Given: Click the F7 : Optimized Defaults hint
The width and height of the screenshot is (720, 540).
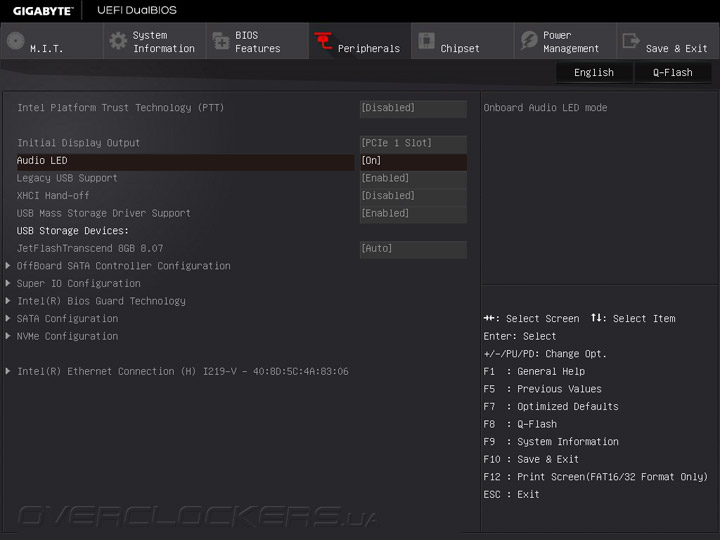Looking at the screenshot, I should pos(551,406).
